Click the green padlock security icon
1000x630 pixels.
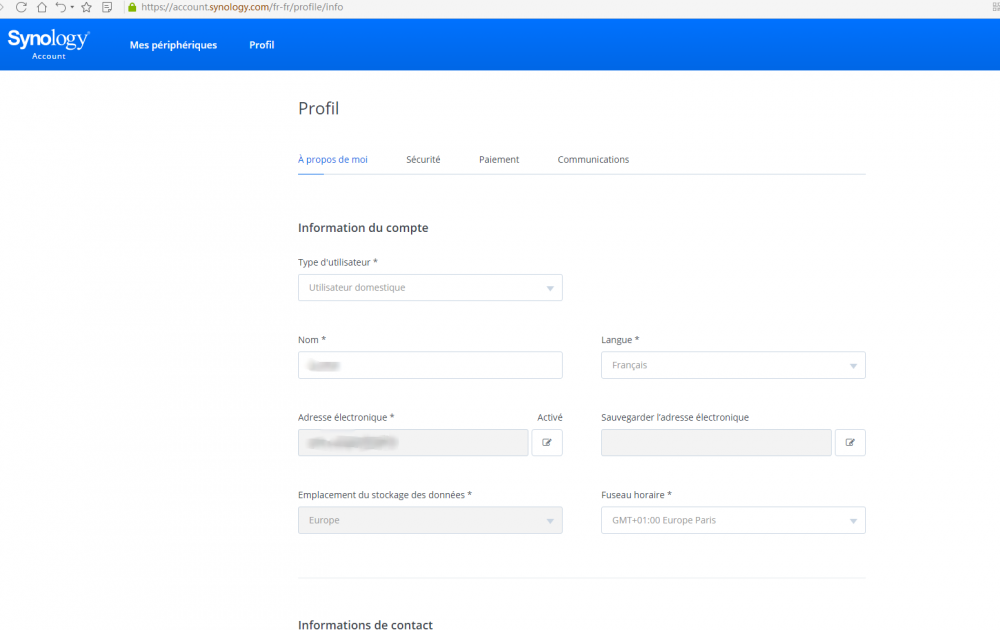click(132, 7)
